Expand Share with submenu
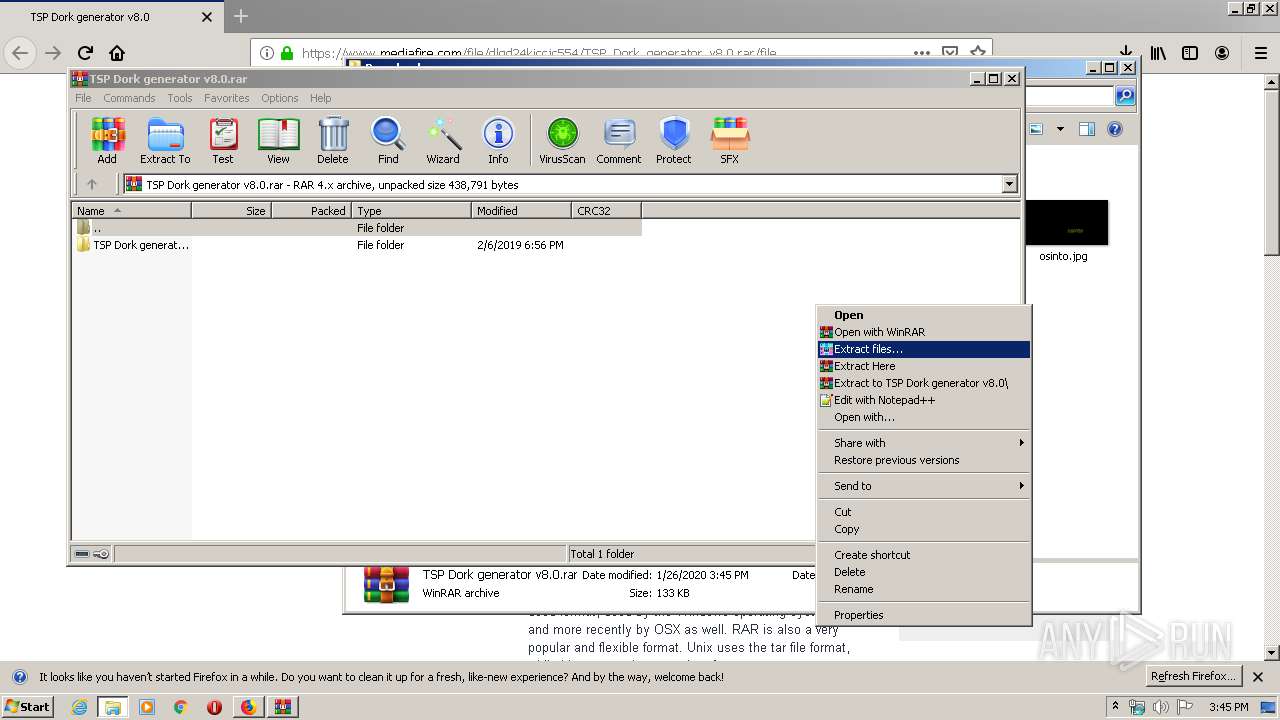The image size is (1280, 720). click(x=924, y=443)
